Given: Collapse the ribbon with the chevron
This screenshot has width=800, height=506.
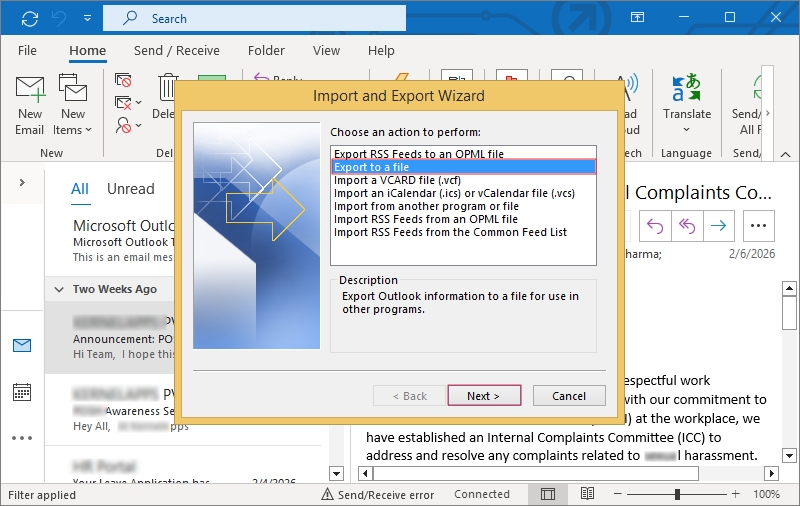Looking at the screenshot, I should click(x=786, y=154).
